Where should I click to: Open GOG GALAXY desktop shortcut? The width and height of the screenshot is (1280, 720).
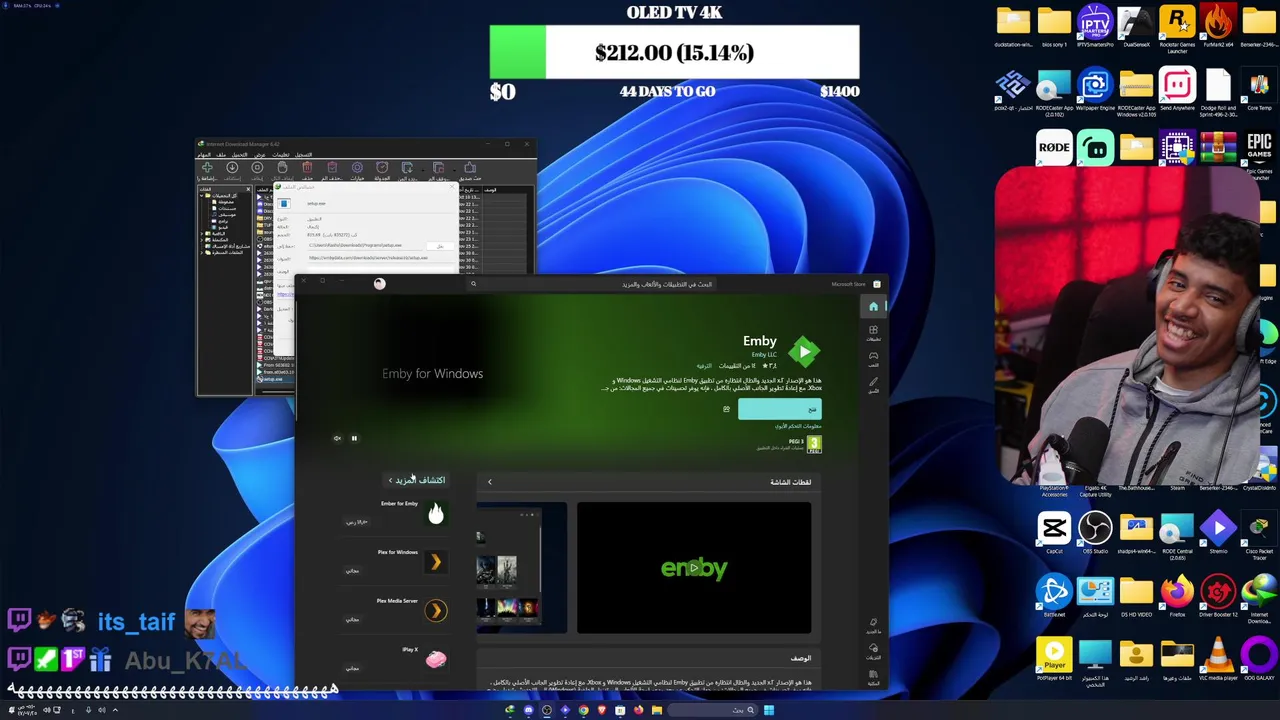1259,659
